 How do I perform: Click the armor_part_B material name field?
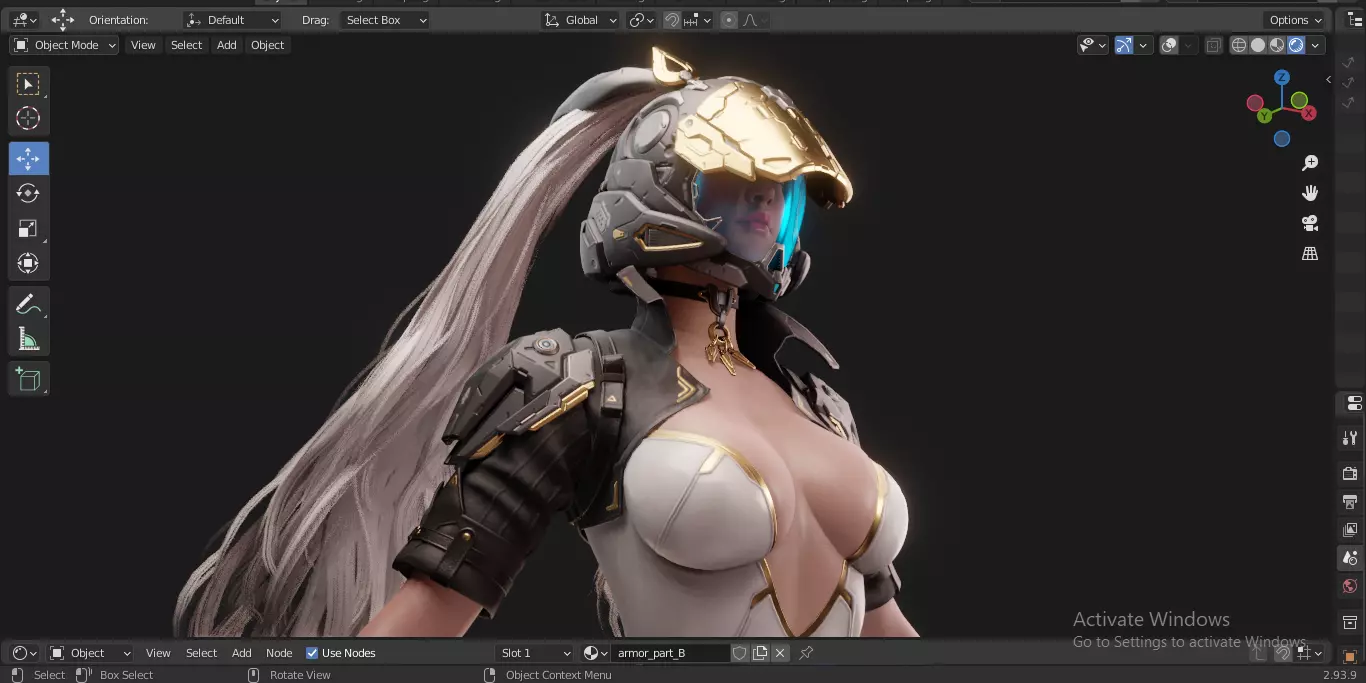pos(669,653)
